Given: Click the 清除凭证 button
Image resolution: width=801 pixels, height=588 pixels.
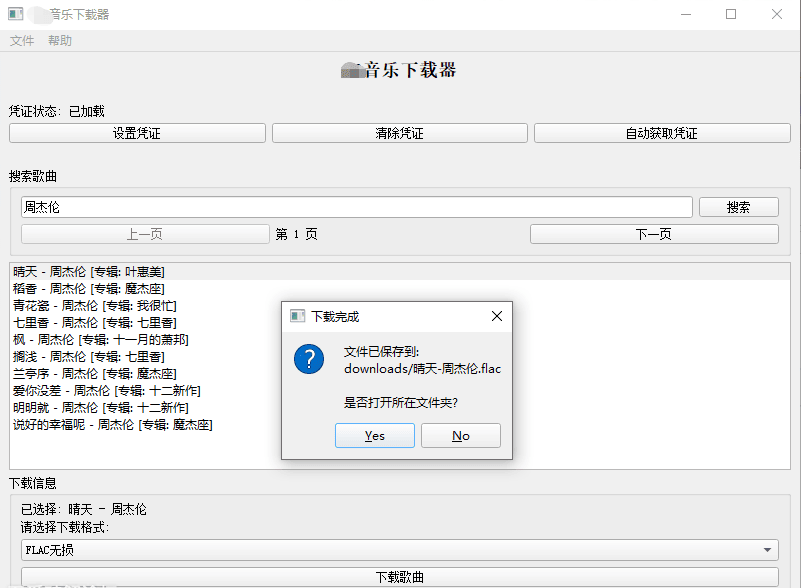Looking at the screenshot, I should 399,133.
